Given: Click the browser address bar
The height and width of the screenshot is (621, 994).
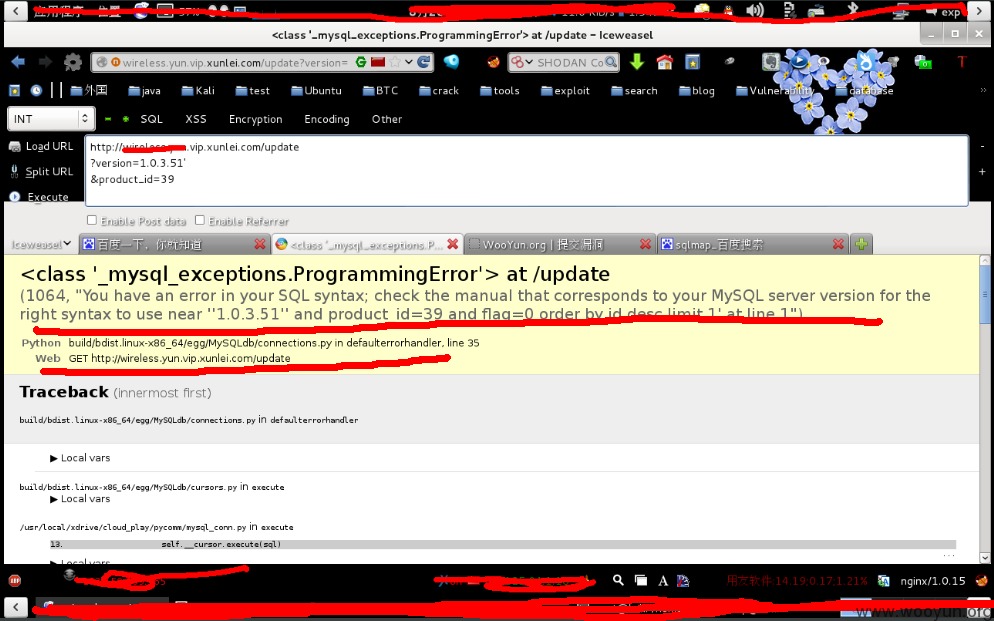Looking at the screenshot, I should coord(262,62).
